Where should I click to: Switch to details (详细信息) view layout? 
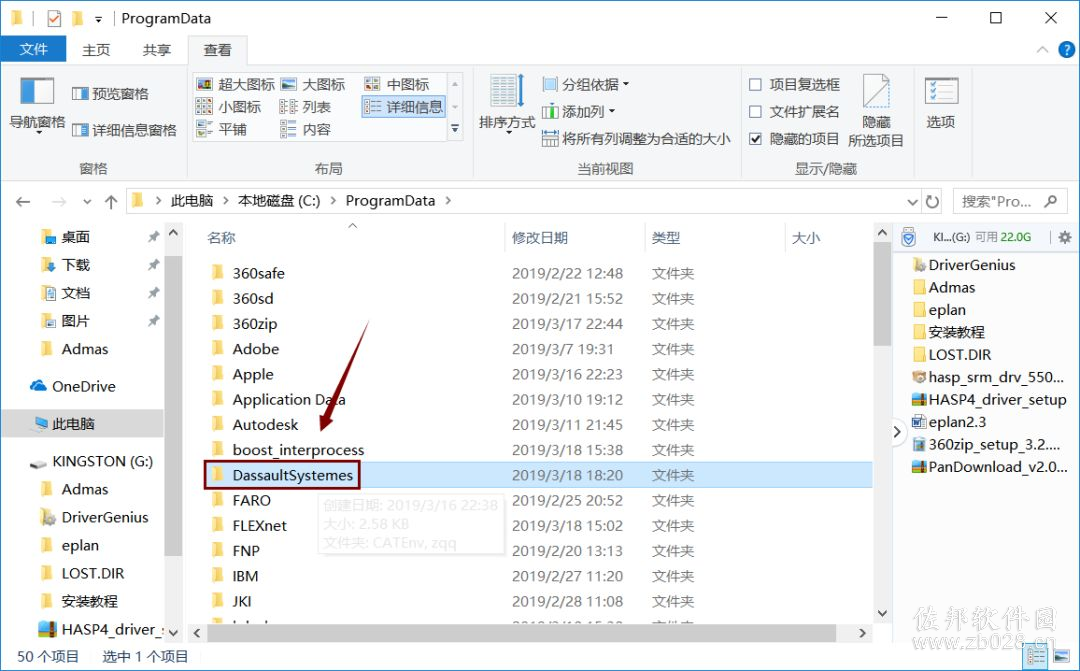point(403,107)
